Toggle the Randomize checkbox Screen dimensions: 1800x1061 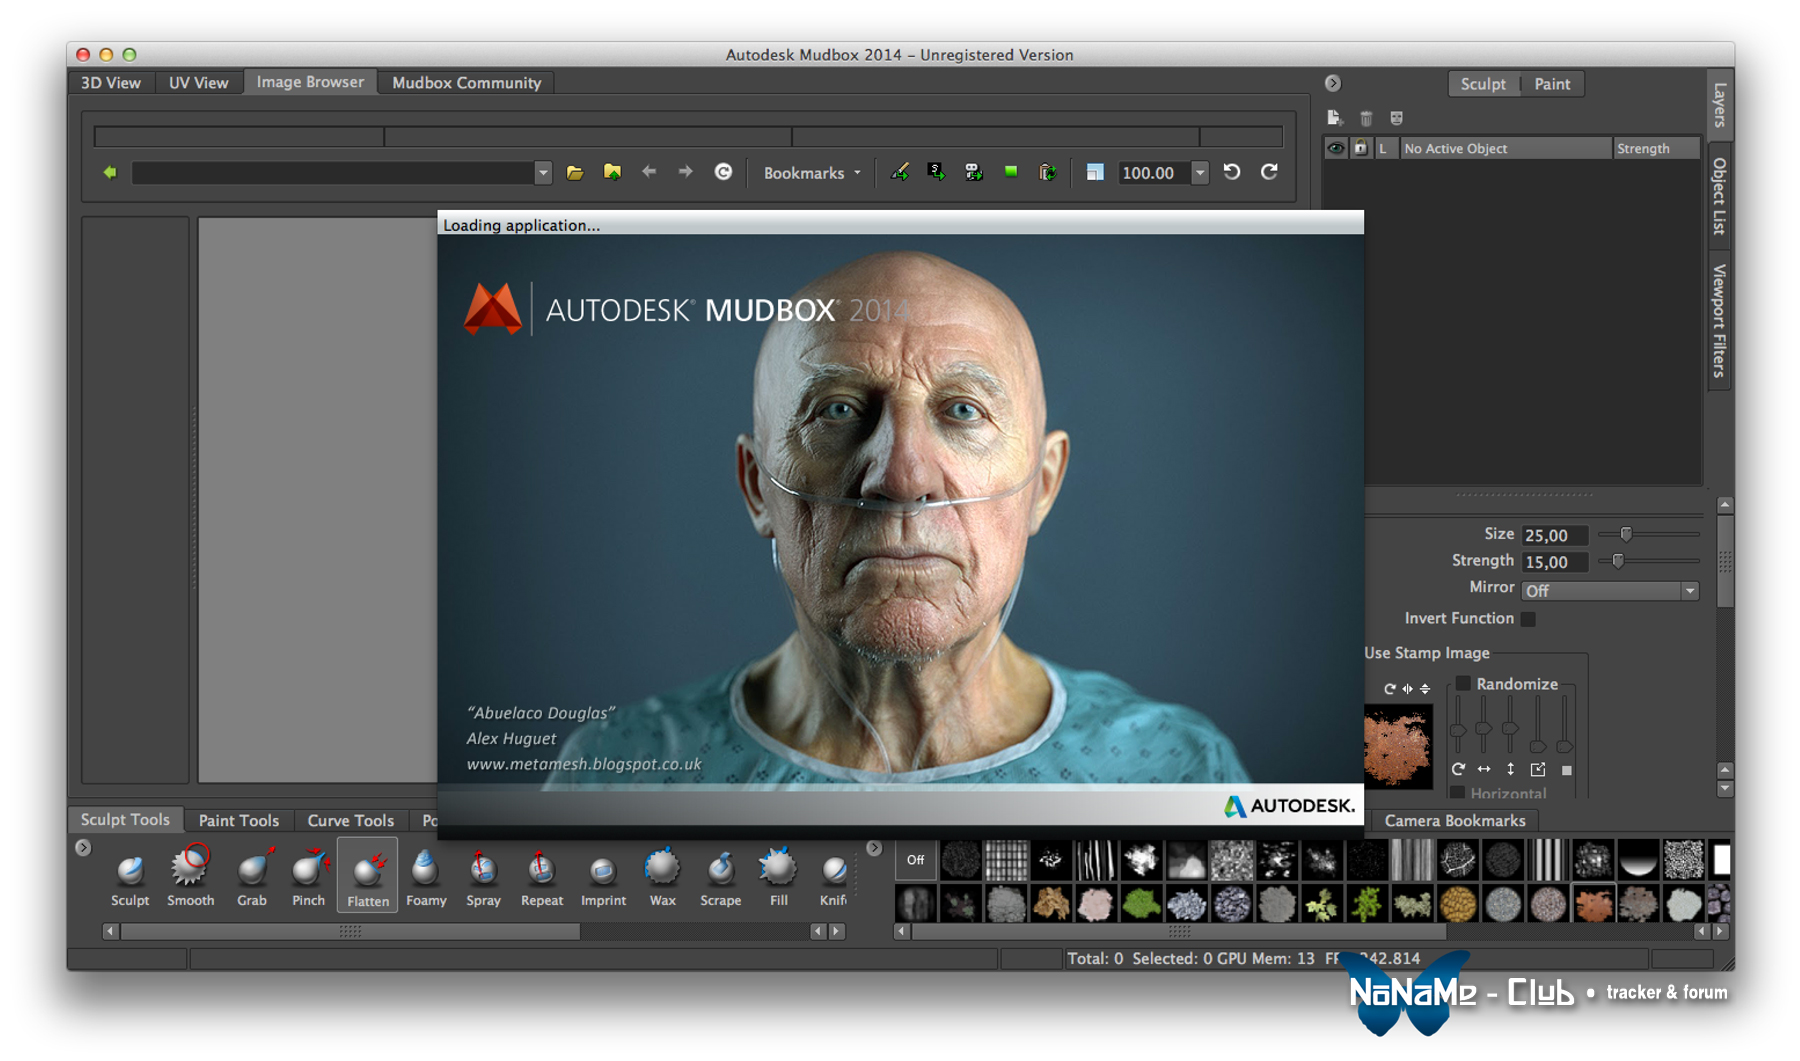click(x=1463, y=684)
